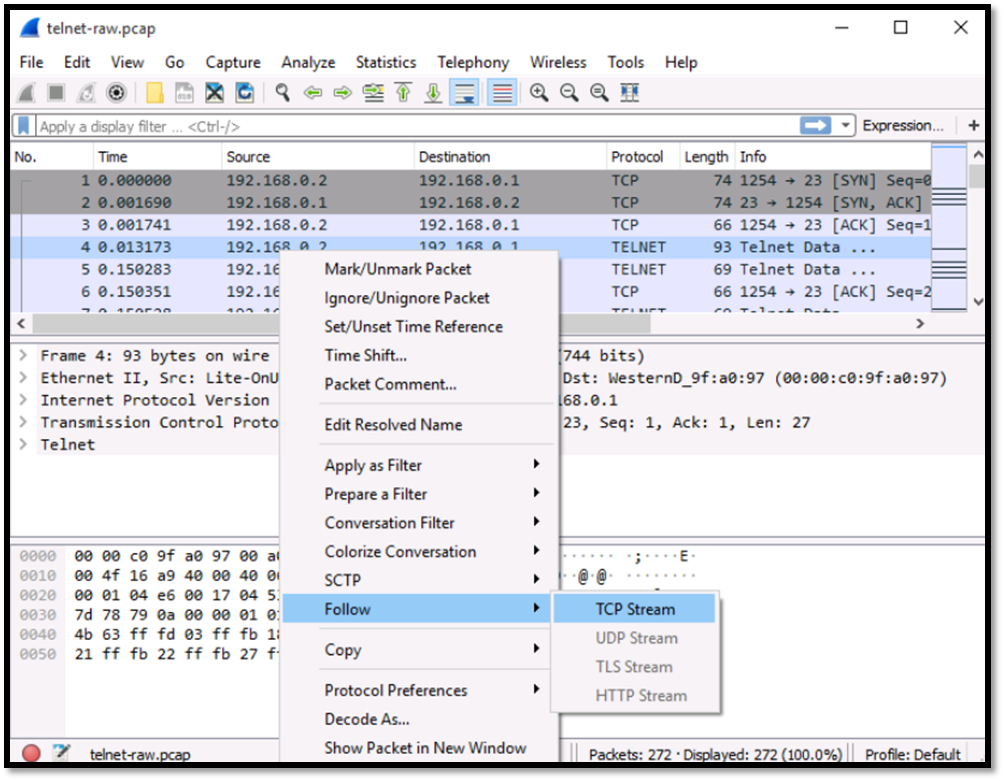Expand Transmission Control Protocol node
The height and width of the screenshot is (781, 1004).
click(23, 423)
